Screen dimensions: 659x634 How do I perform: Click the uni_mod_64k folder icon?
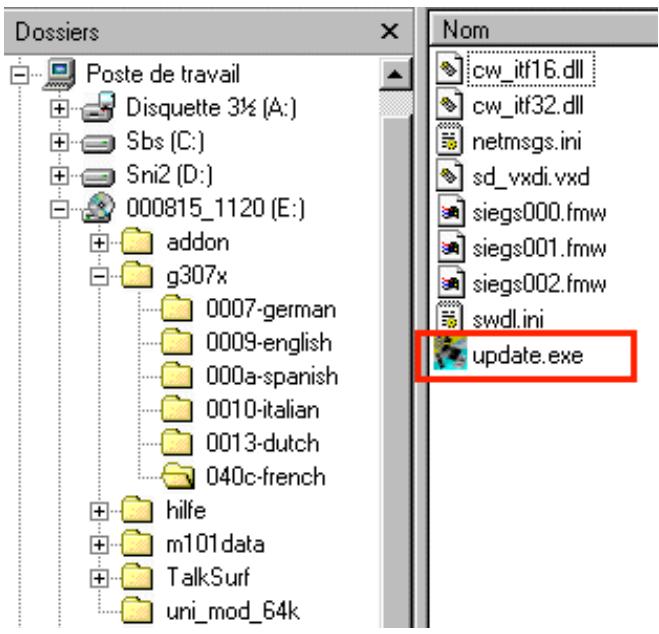tap(137, 610)
